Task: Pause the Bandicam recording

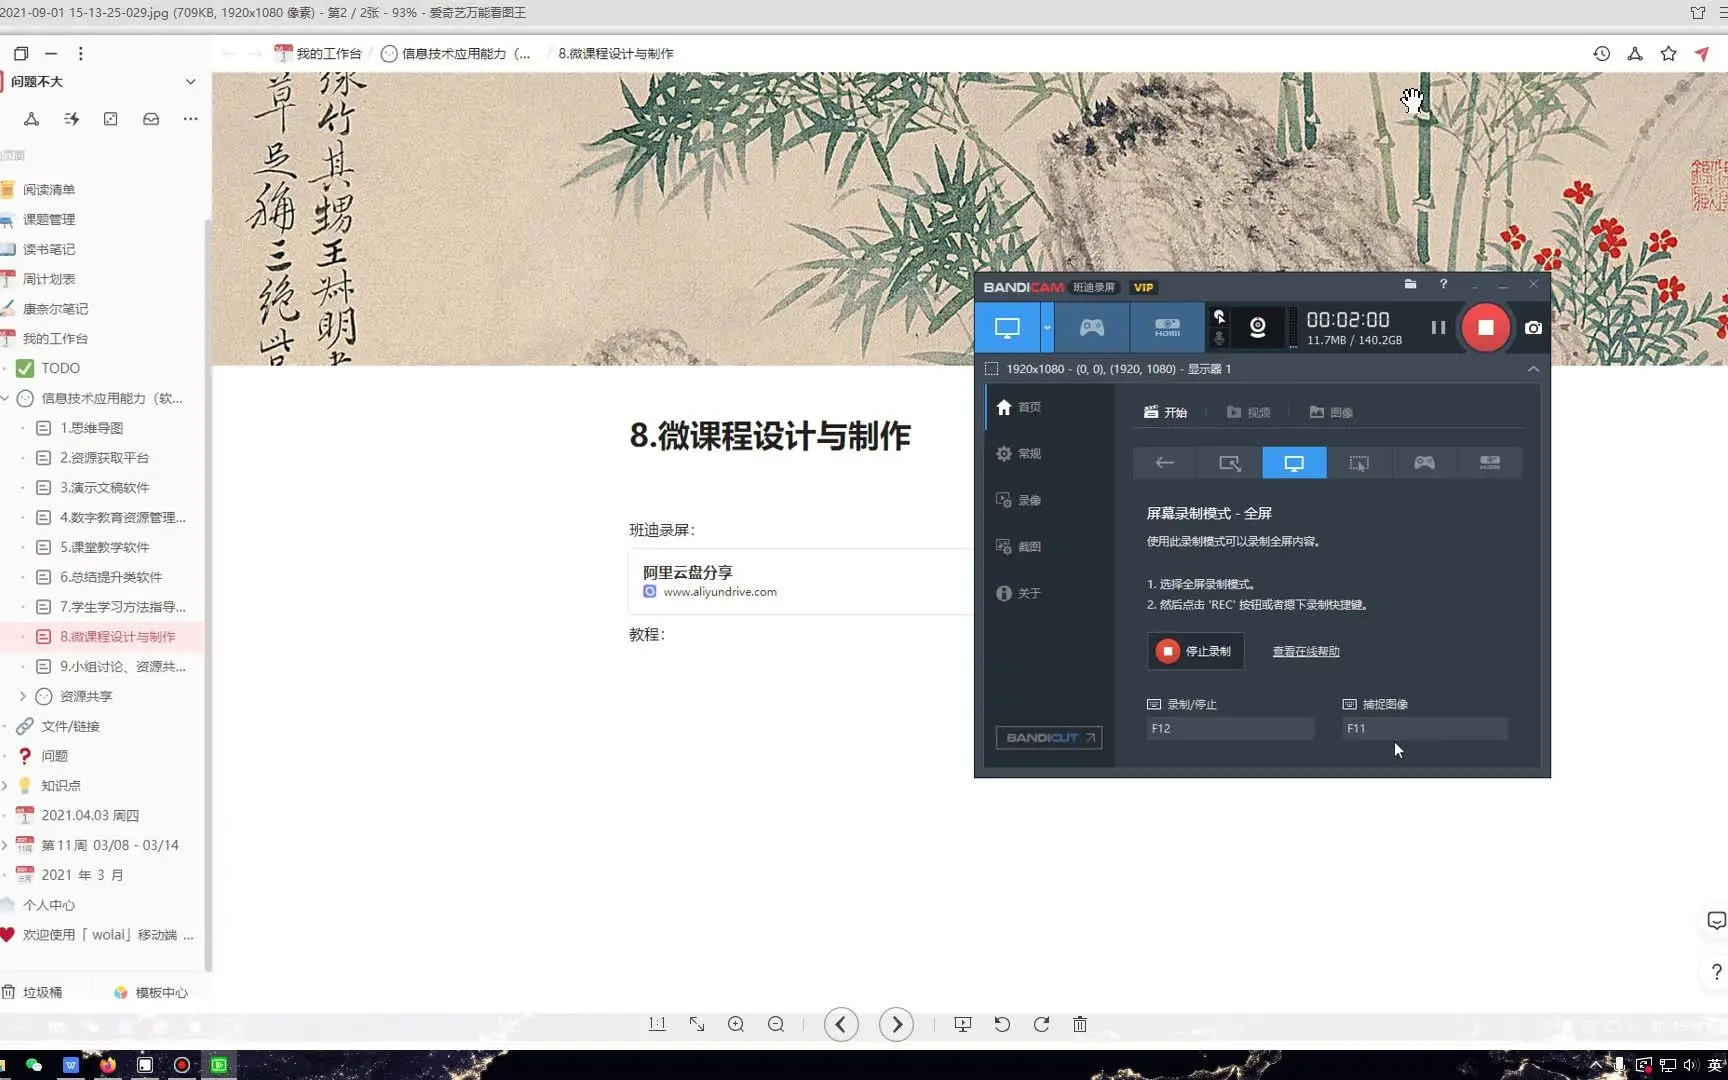Action: [x=1438, y=327]
